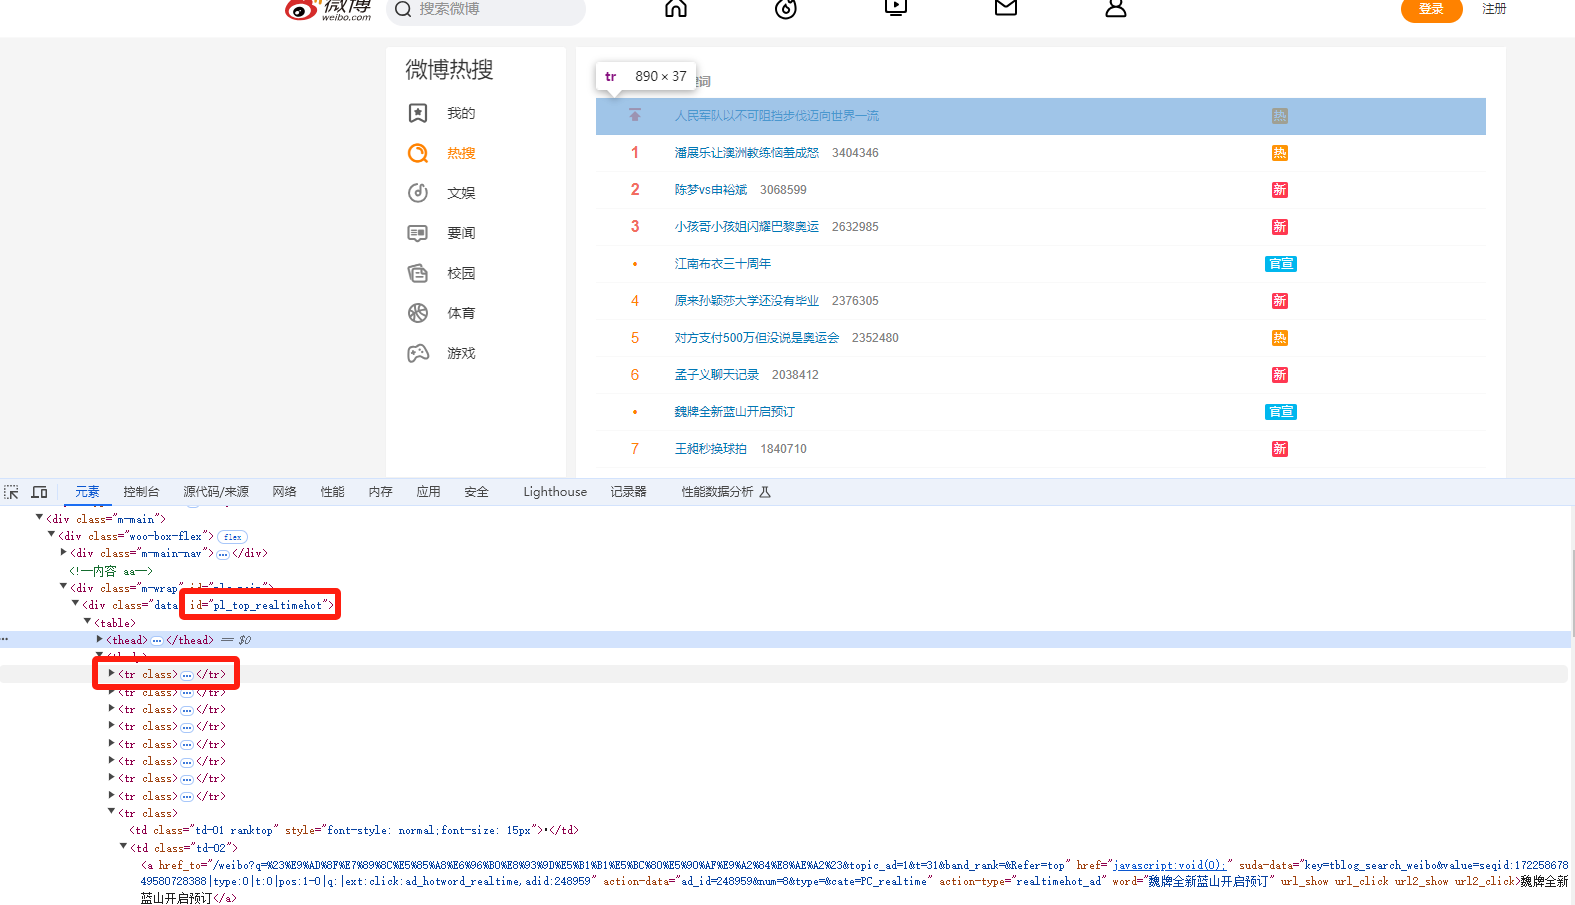The height and width of the screenshot is (905, 1575).
Task: Switch to the Lighthouse DevTools tab
Action: coord(555,492)
